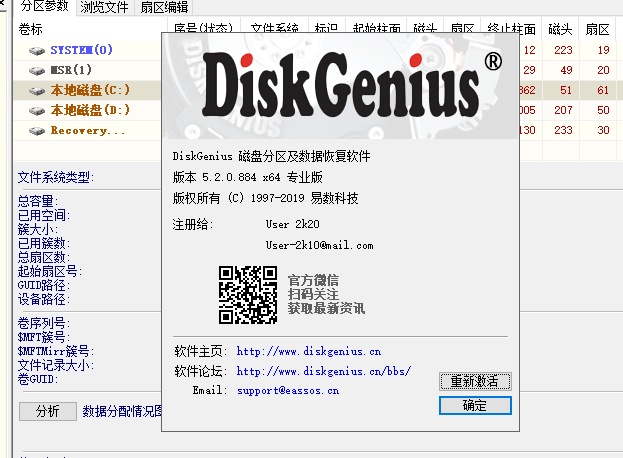
Task: Click the 重新激活 button
Action: 475,381
